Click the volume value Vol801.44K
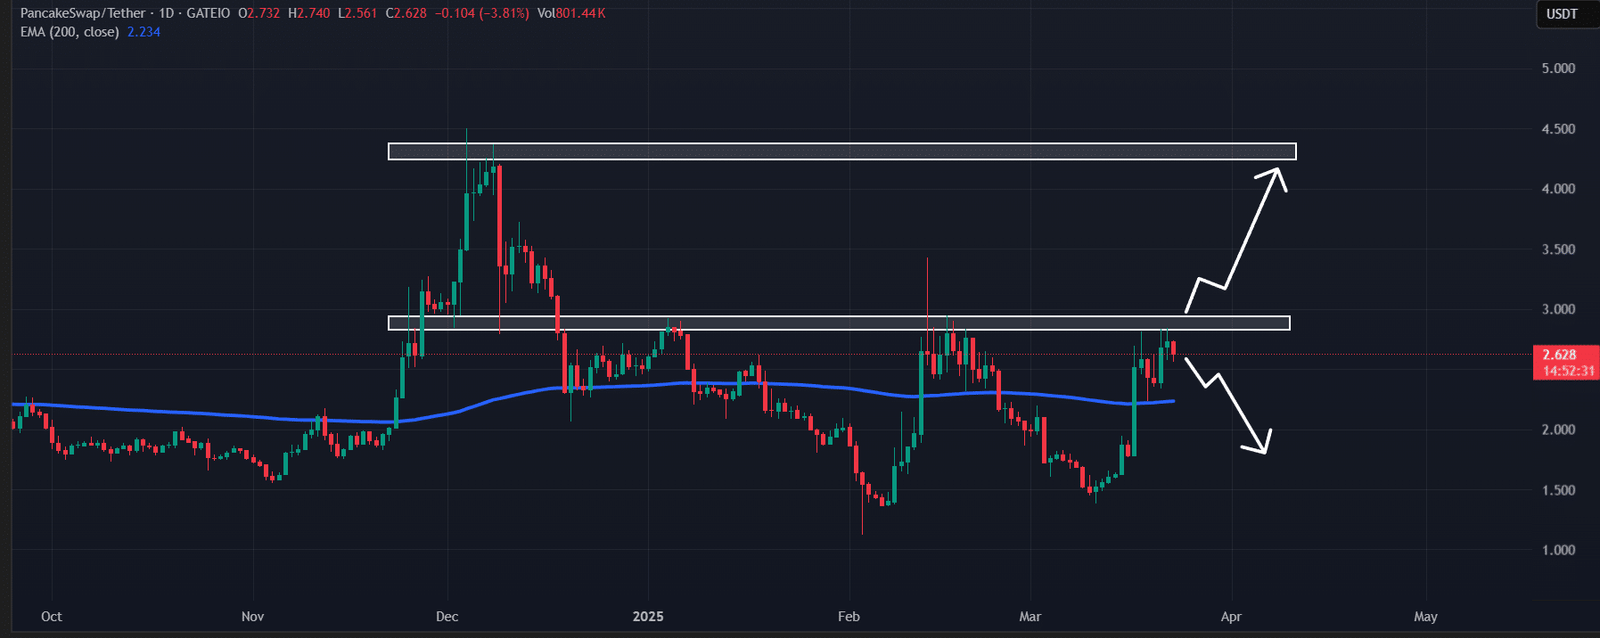Screen dimensions: 1600x638 pyautogui.click(x=571, y=14)
